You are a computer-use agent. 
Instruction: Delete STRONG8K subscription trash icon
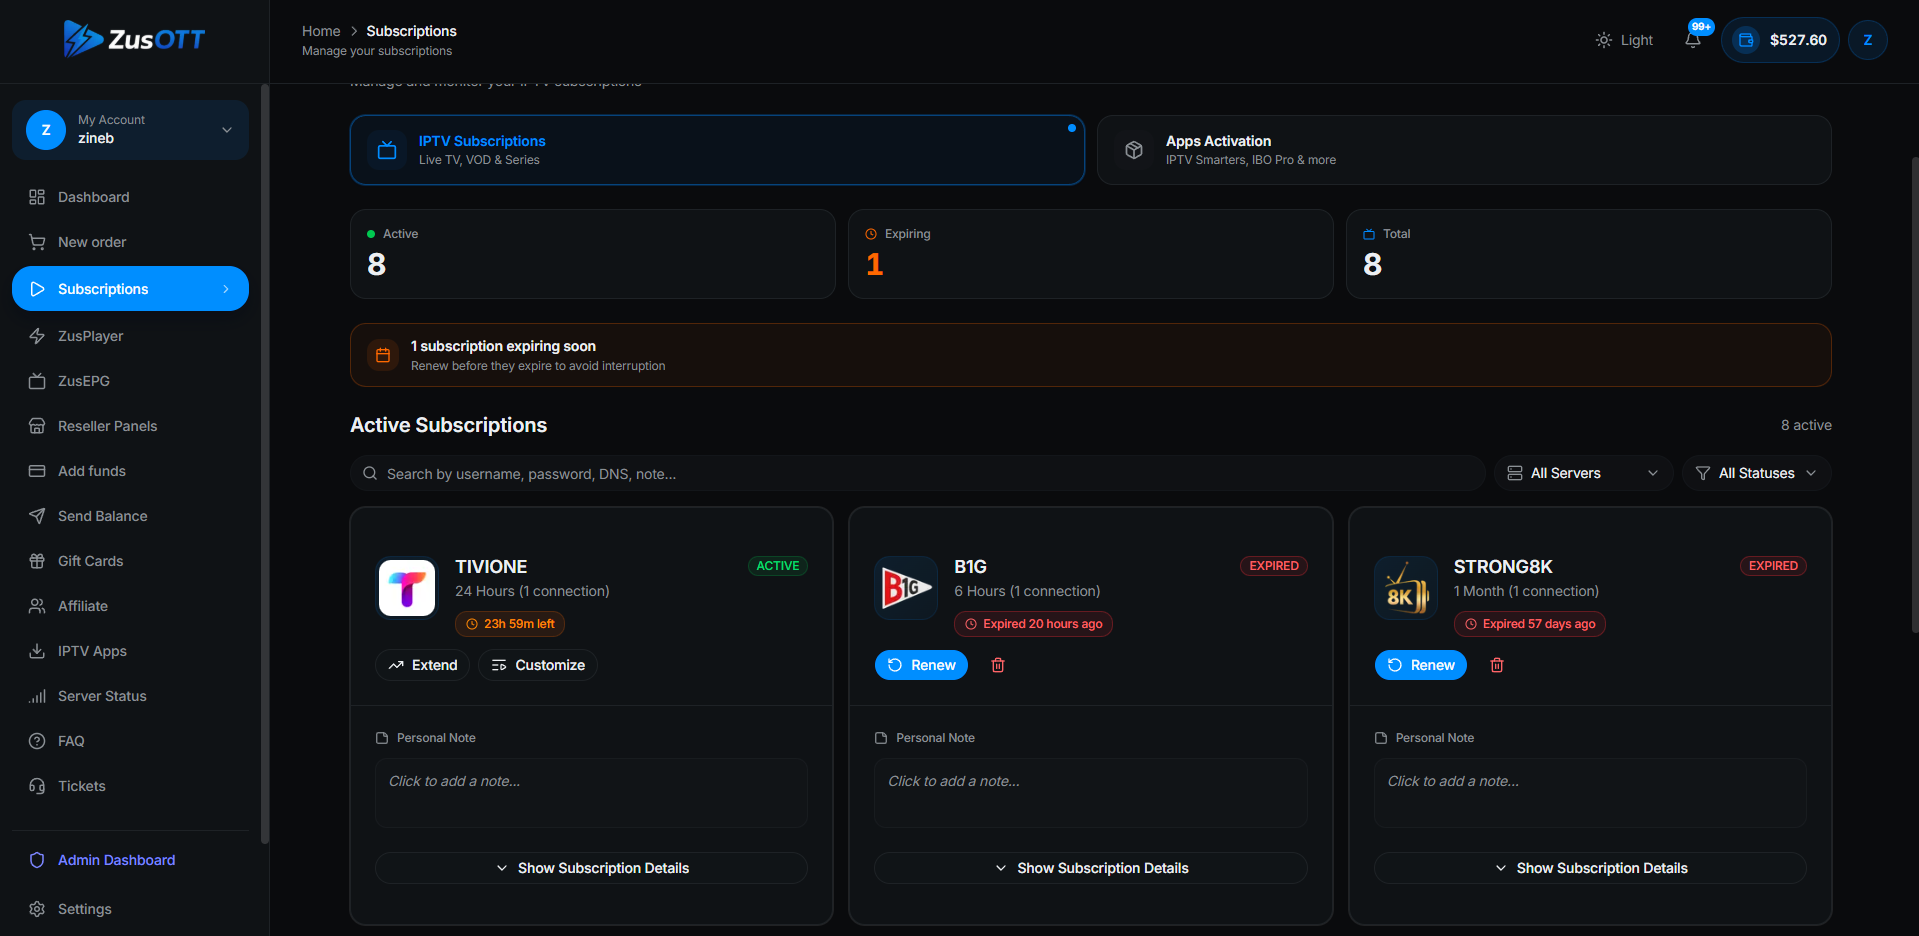click(1497, 665)
